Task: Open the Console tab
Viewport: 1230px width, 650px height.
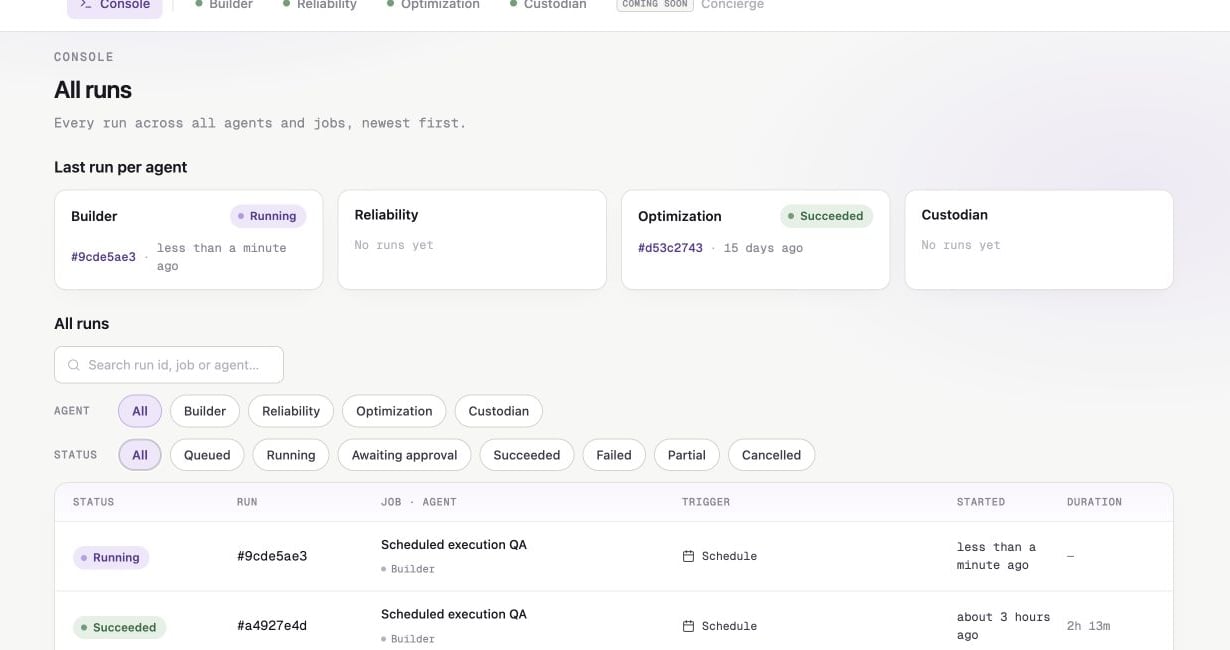Action: [x=115, y=5]
